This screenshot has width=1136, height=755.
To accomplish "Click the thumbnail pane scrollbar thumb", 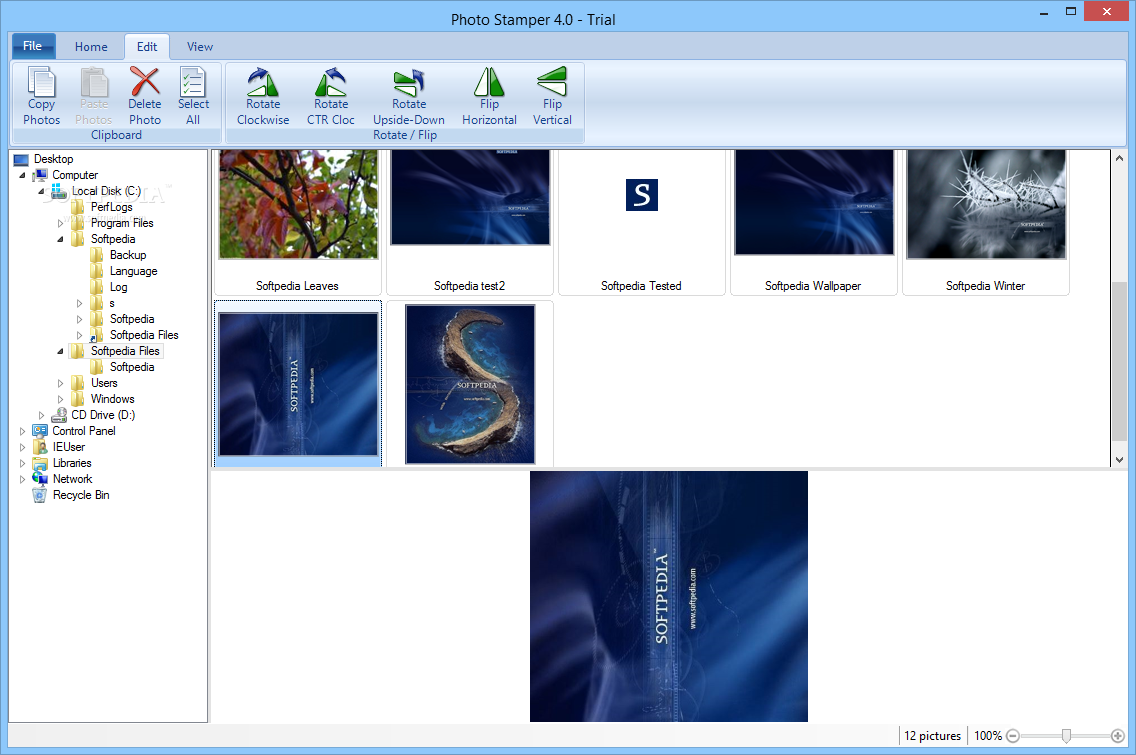I will click(1119, 361).
